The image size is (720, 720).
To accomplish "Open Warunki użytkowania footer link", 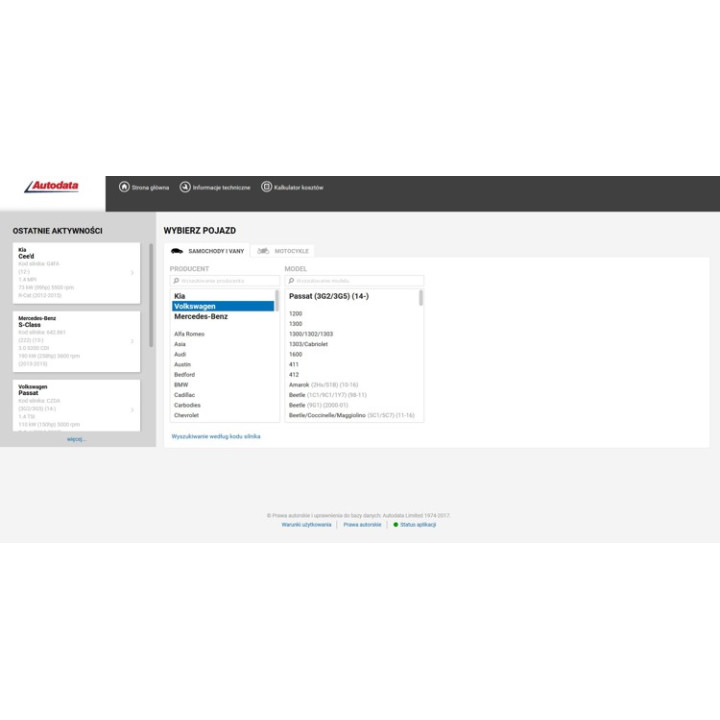I will [306, 524].
